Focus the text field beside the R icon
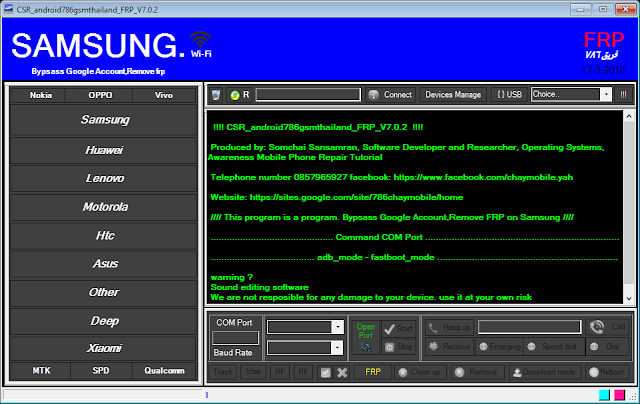 [308, 95]
